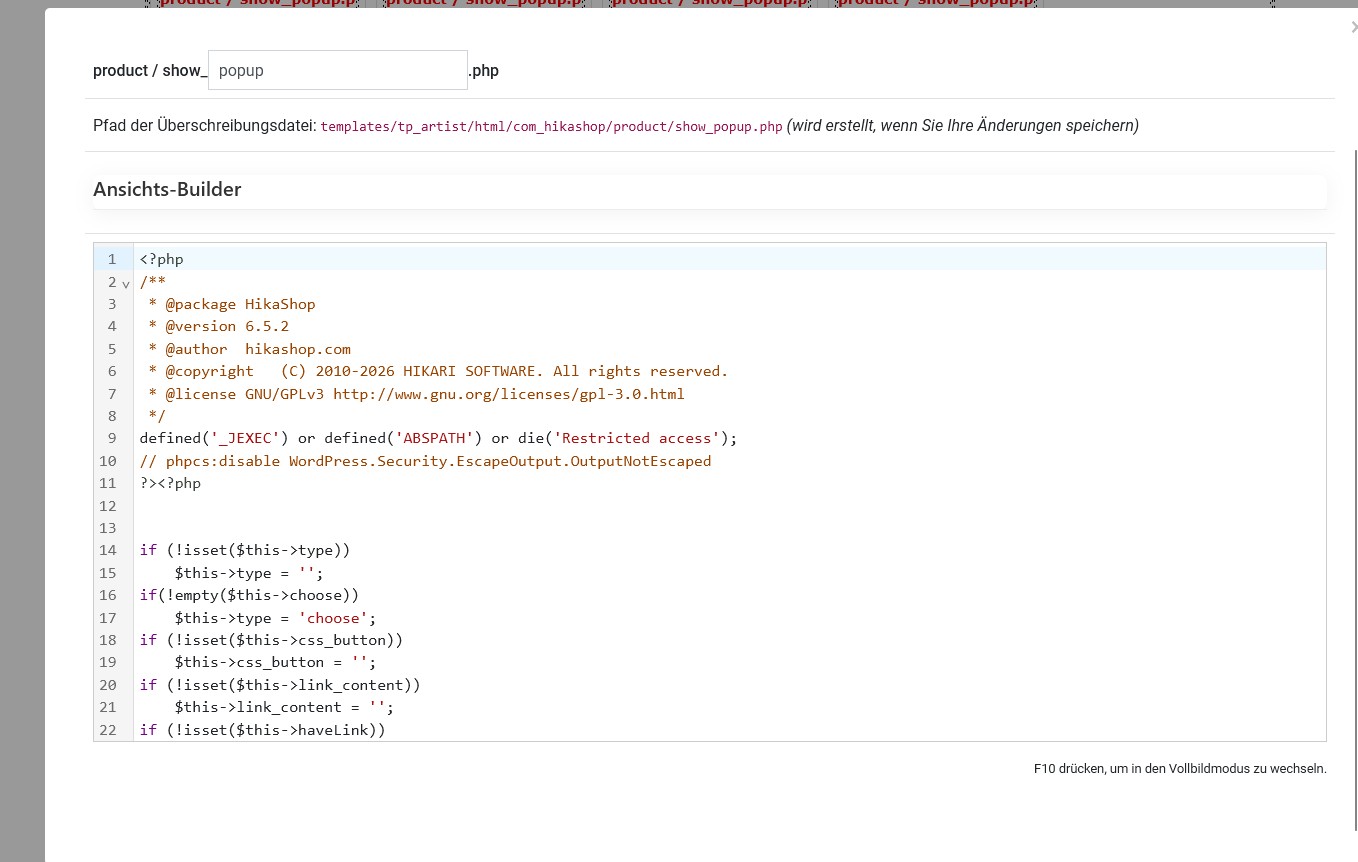The height and width of the screenshot is (862, 1358).
Task: Click the "if (!isset($this->link_content))" line
Action: (280, 685)
